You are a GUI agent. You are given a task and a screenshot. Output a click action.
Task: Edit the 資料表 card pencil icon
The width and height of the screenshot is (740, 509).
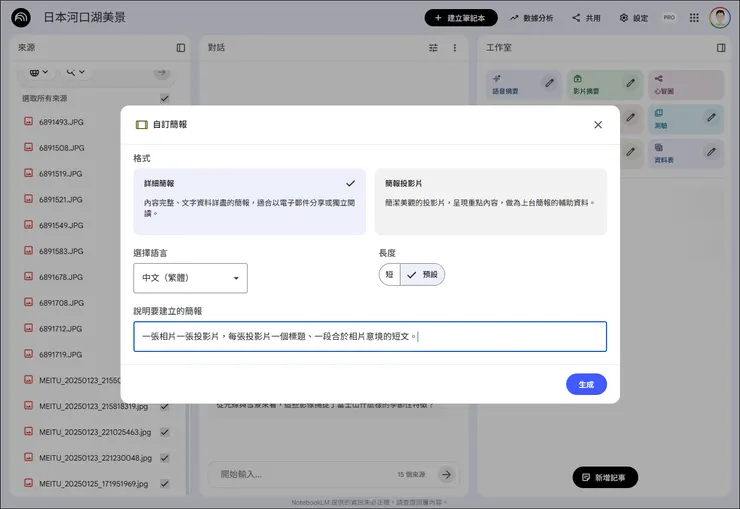point(711,152)
